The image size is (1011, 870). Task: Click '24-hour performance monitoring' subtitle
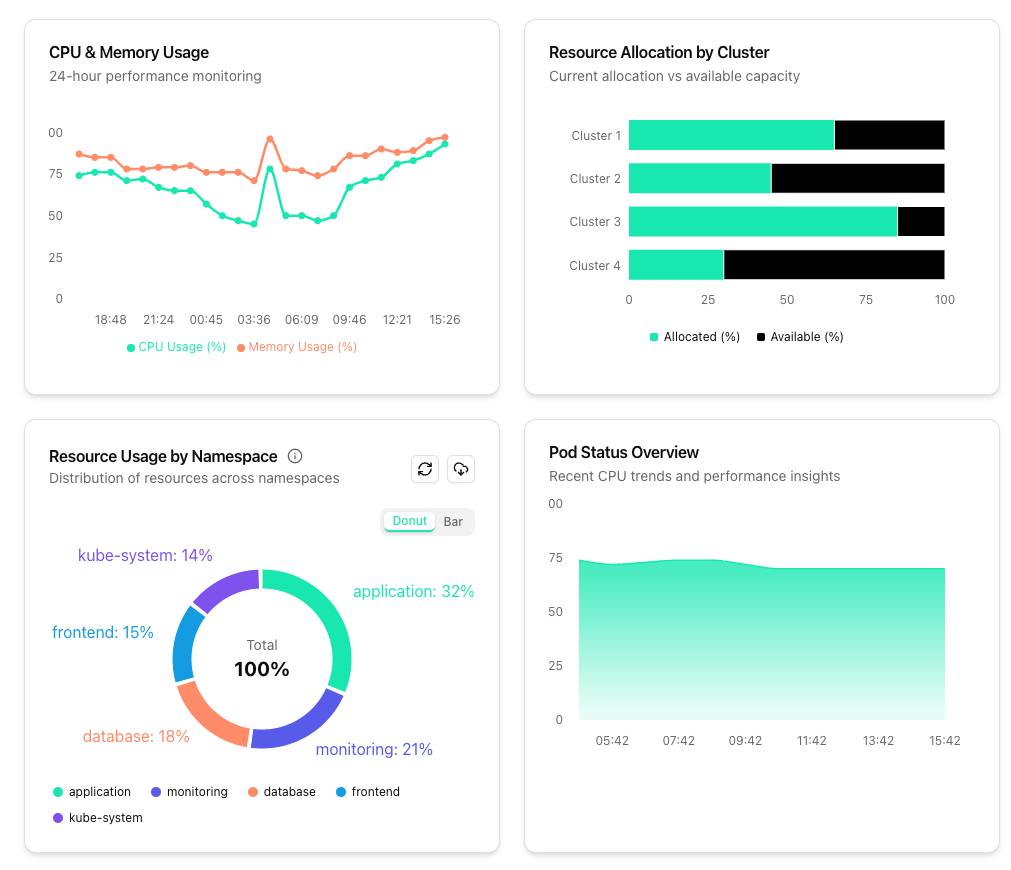click(x=155, y=76)
